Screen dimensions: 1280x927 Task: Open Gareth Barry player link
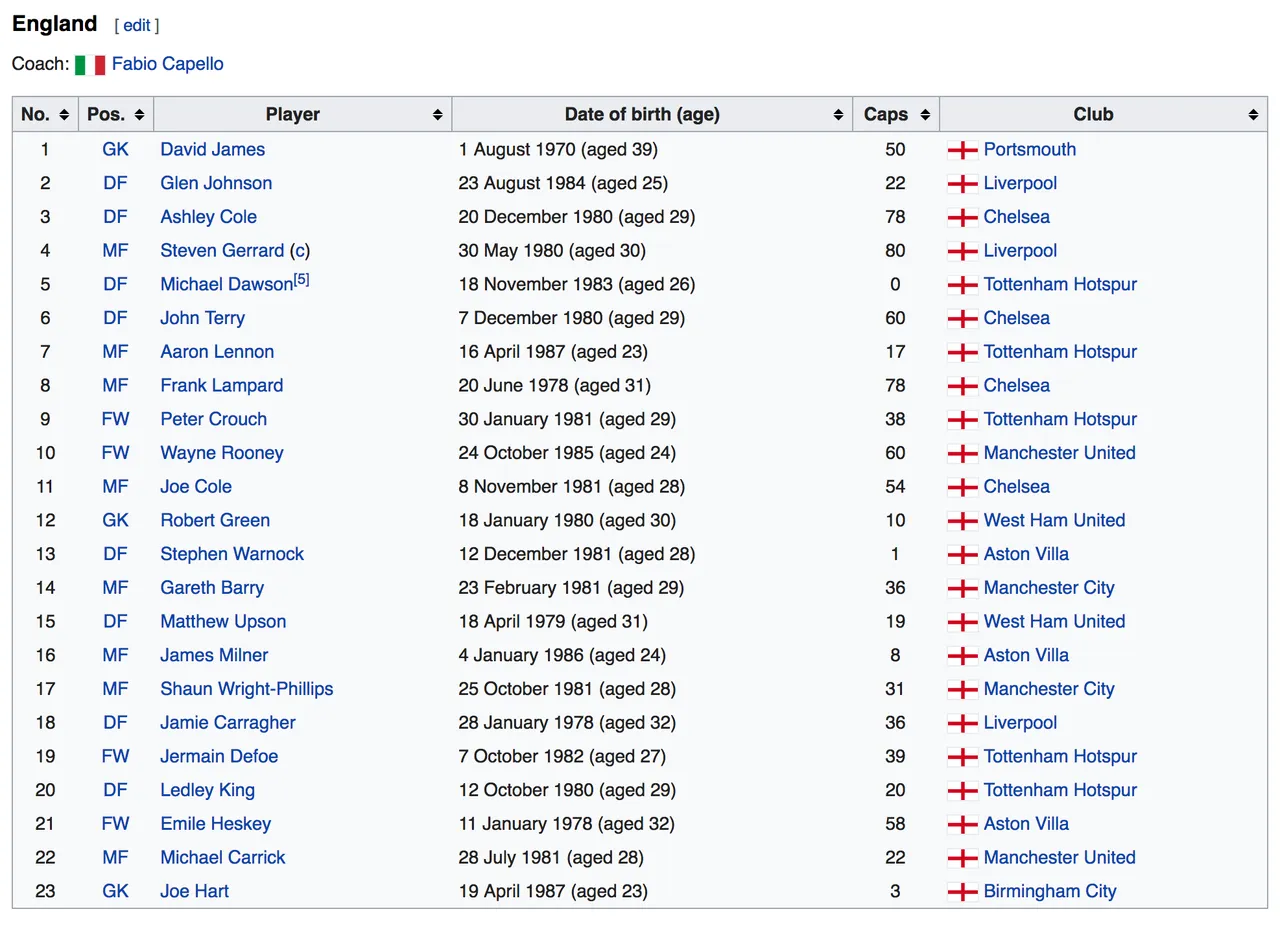click(x=212, y=588)
